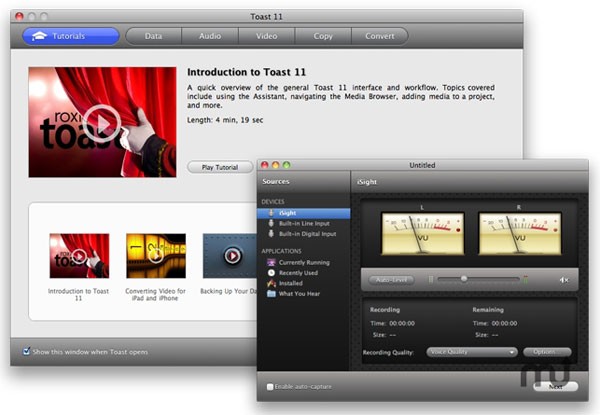Screen dimensions: 600x415
Task: Click the Recording Time 00:00:00 value
Action: (402, 323)
